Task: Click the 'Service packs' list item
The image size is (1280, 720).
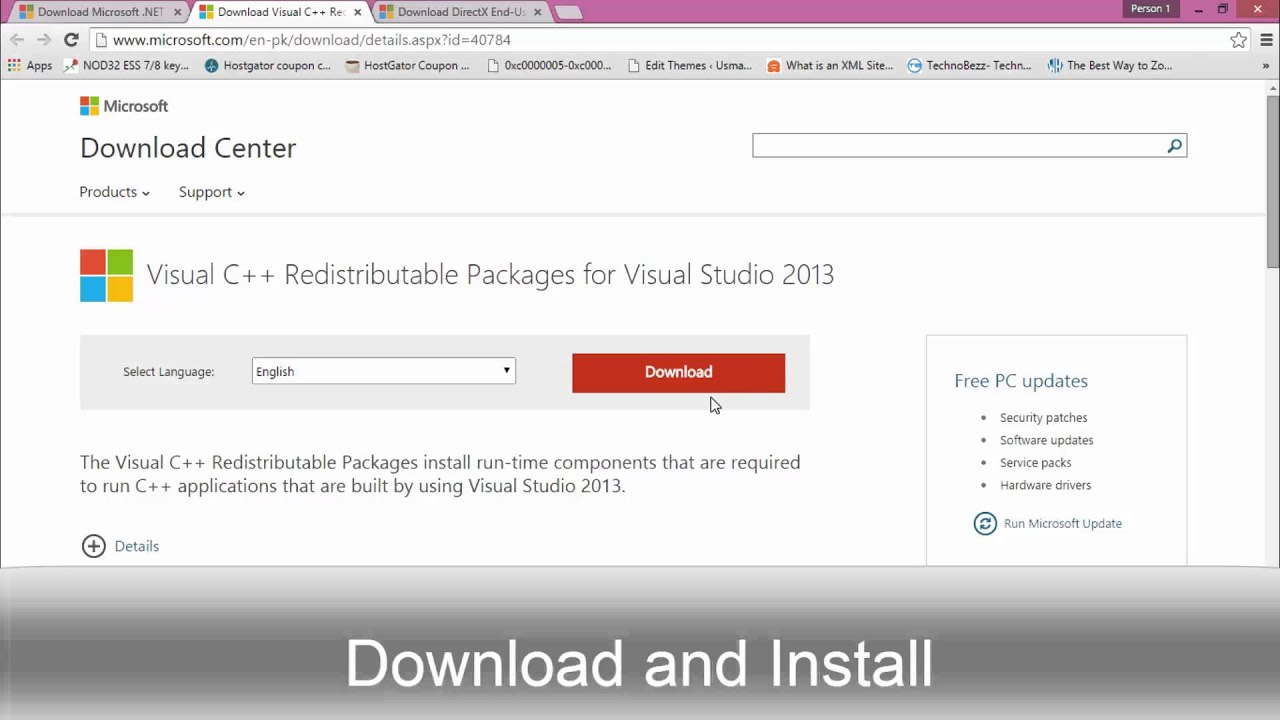Action: [x=1035, y=463]
